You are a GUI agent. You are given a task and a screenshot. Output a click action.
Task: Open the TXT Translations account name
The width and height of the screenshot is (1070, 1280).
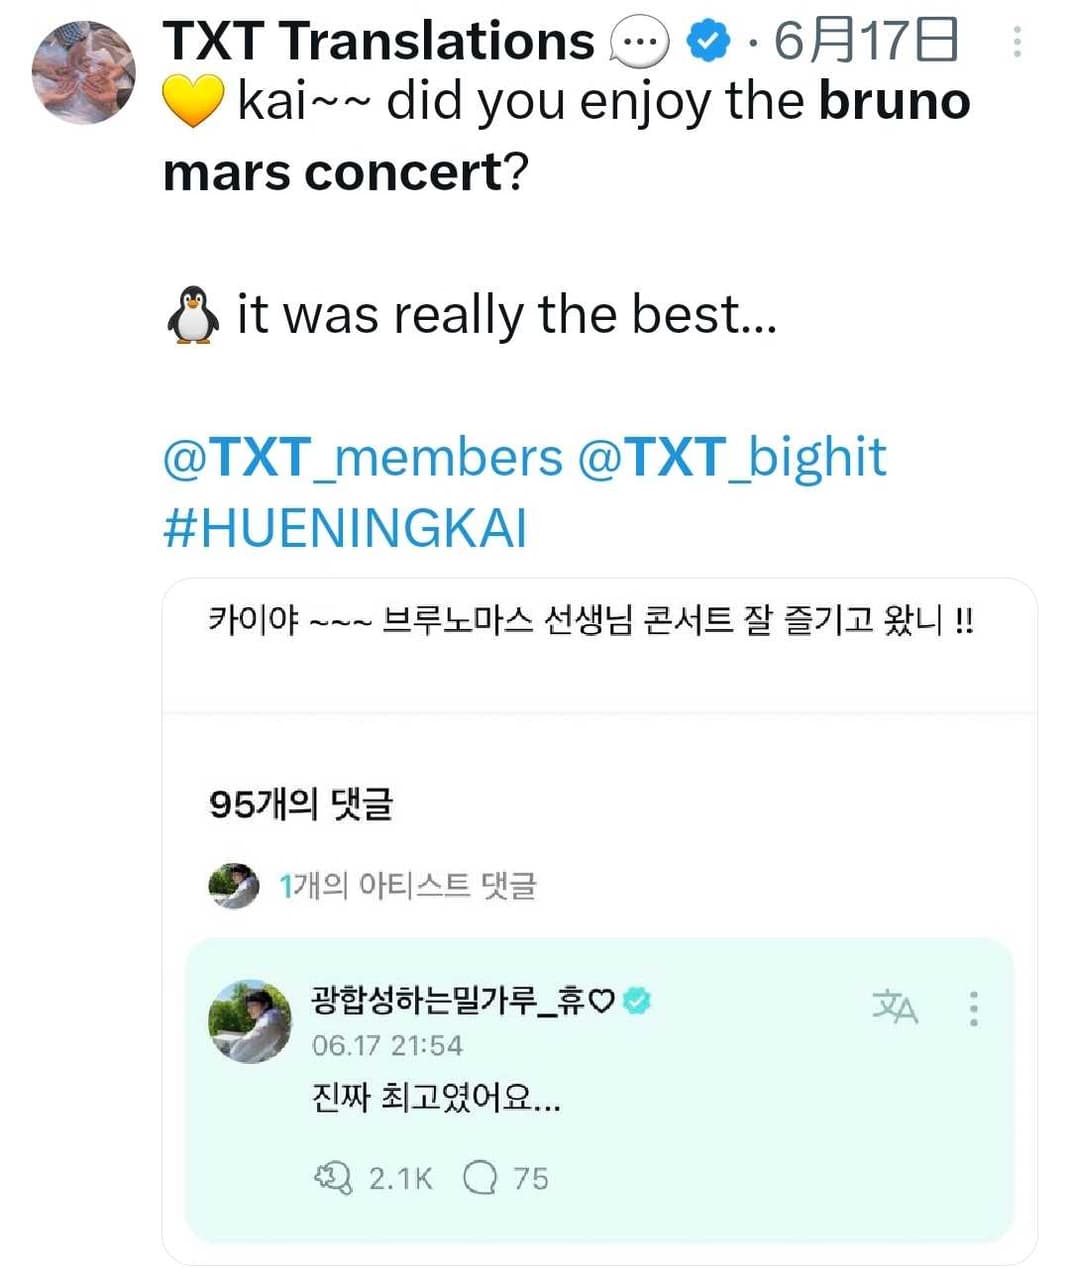click(378, 41)
